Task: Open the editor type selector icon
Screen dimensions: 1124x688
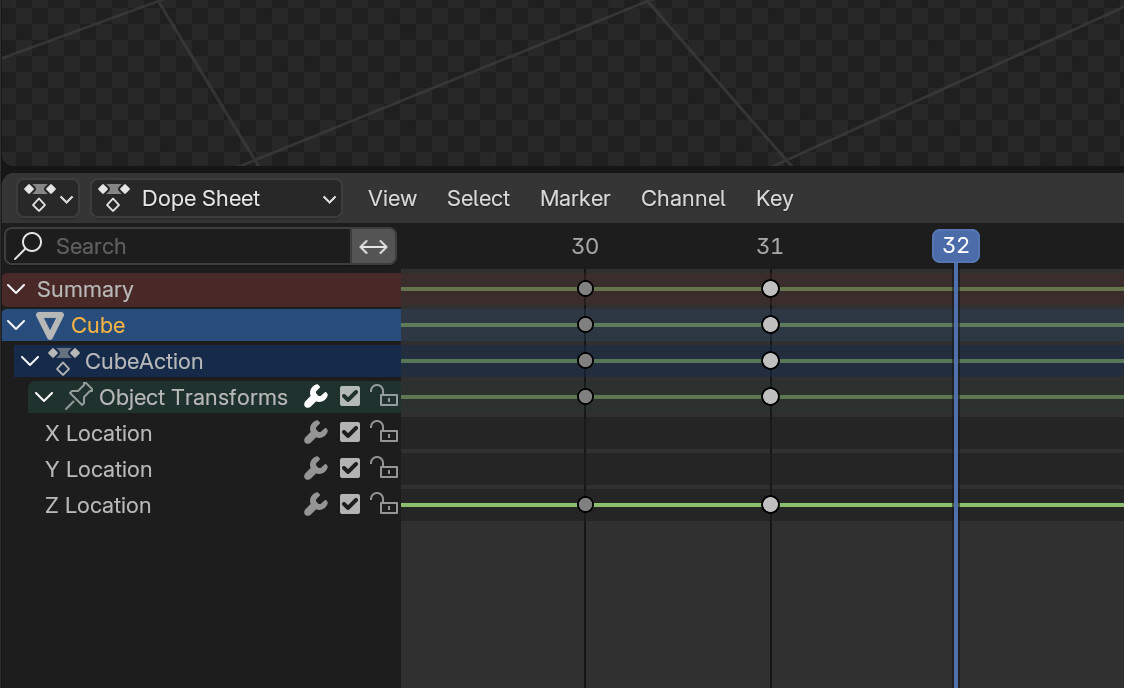Action: 47,198
